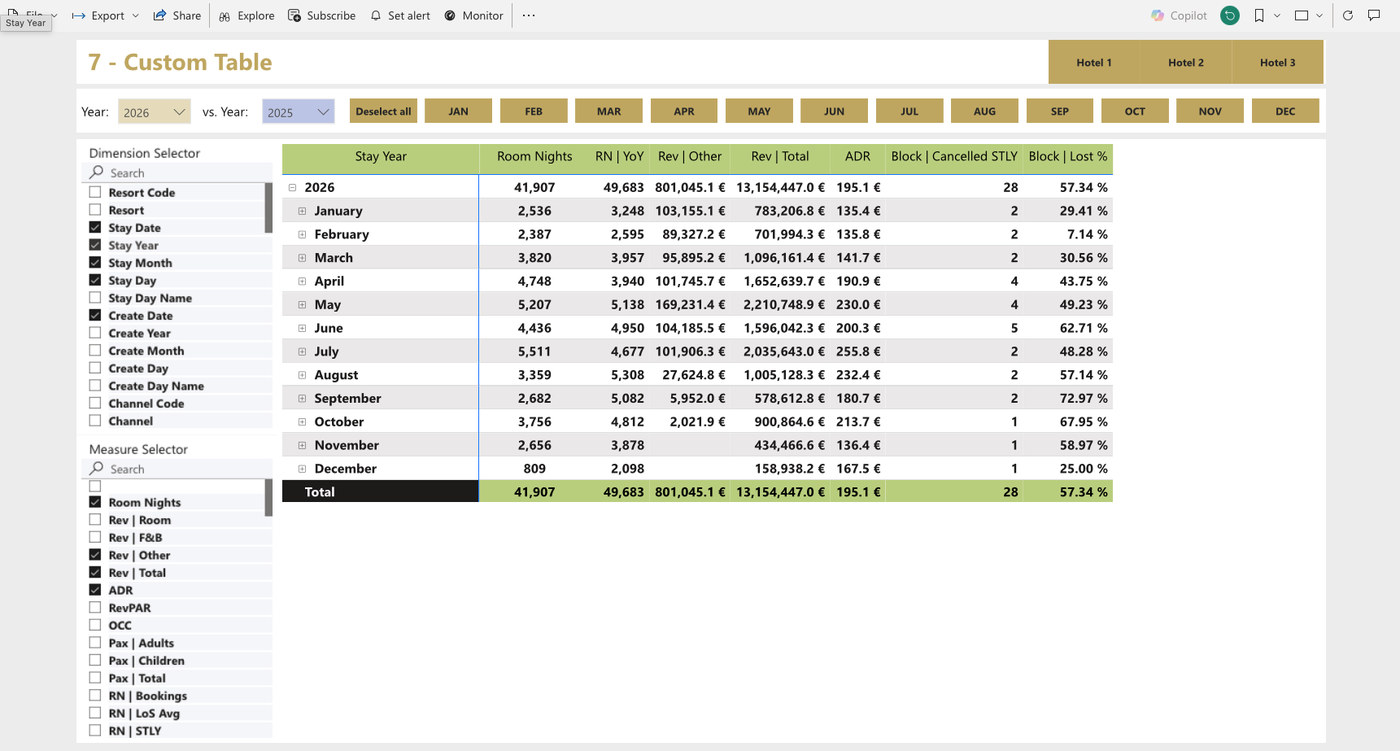The width and height of the screenshot is (1400, 751).
Task: Filter by the APR month button
Action: pyautogui.click(x=684, y=111)
